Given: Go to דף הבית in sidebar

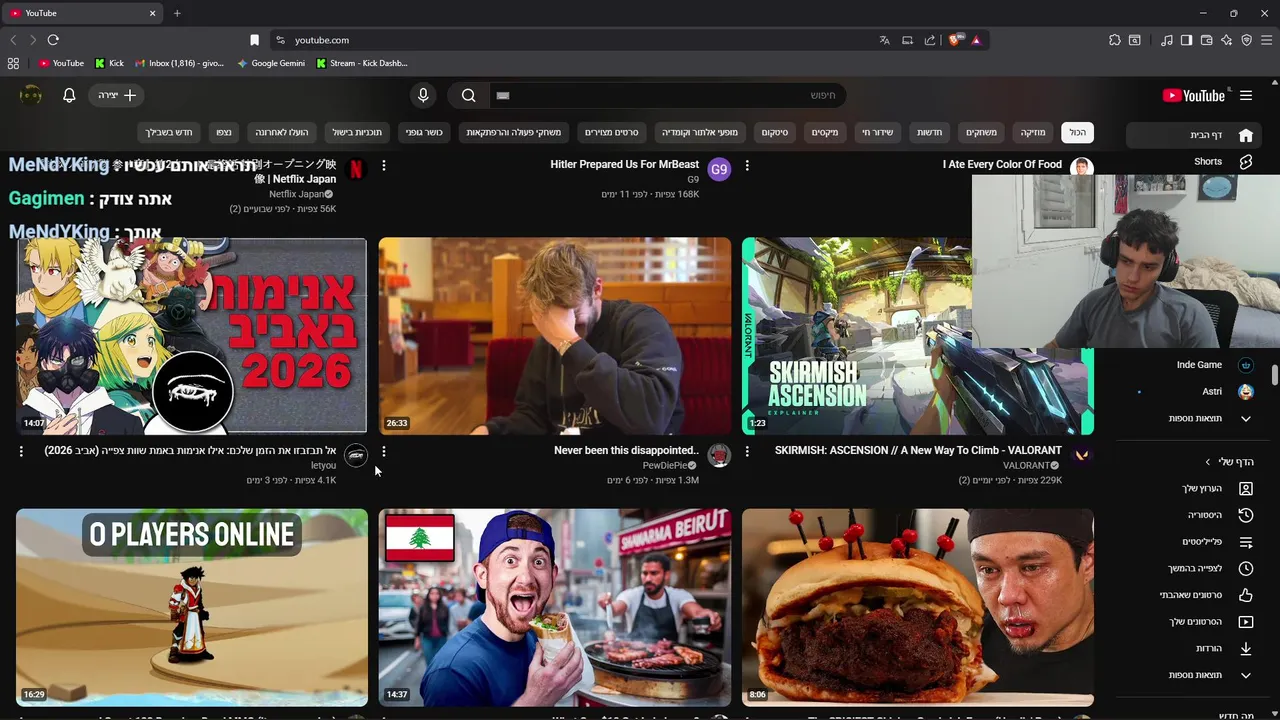Looking at the screenshot, I should (x=1195, y=135).
